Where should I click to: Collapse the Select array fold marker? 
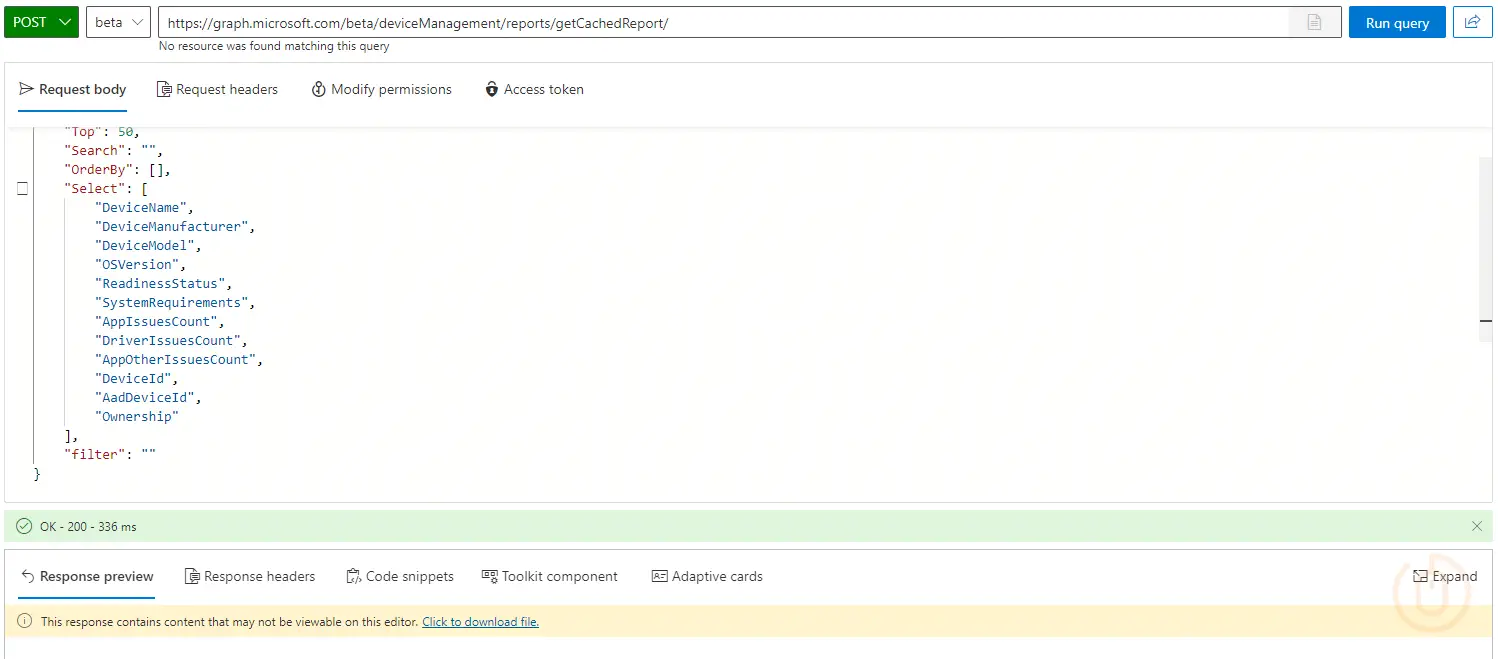tap(22, 188)
